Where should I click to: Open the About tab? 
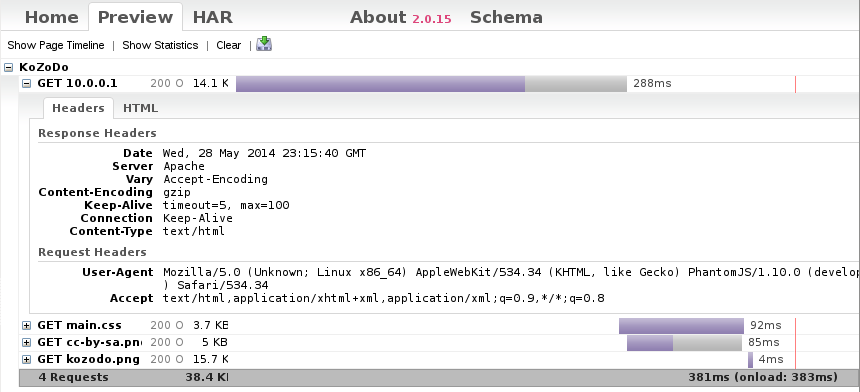pyautogui.click(x=378, y=17)
